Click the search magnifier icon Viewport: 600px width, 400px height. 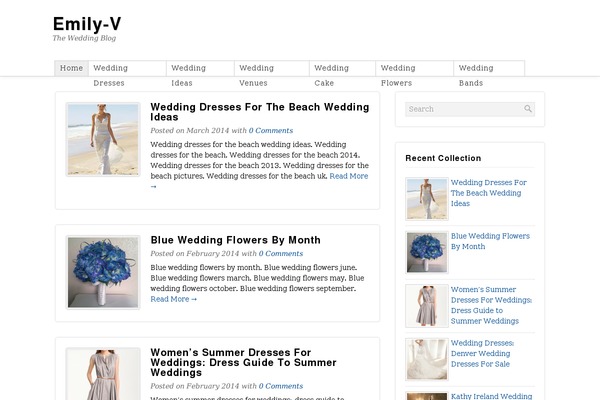528,109
